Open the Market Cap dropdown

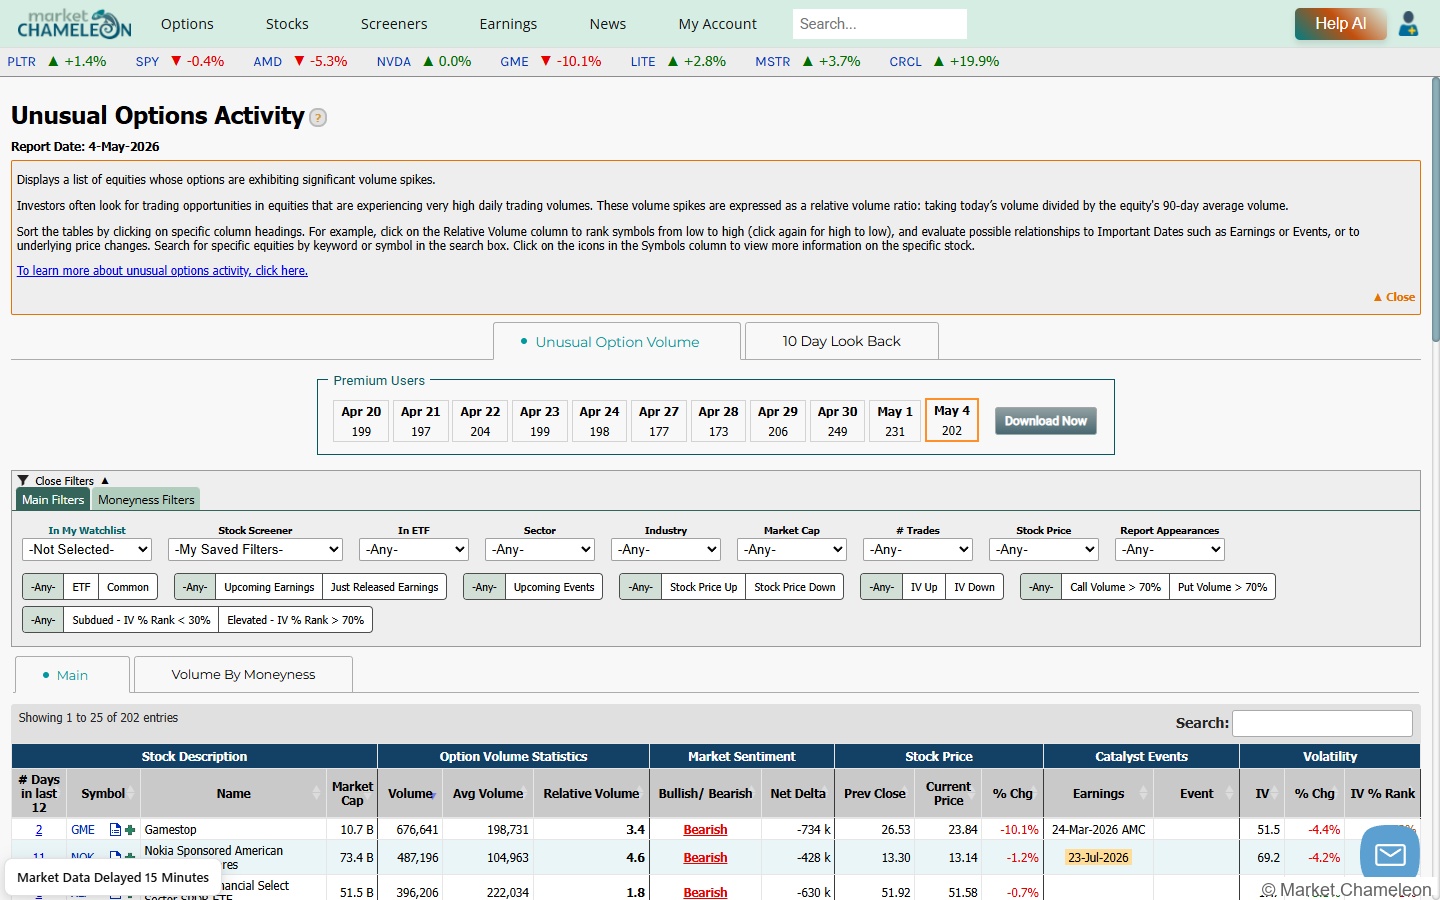(792, 549)
